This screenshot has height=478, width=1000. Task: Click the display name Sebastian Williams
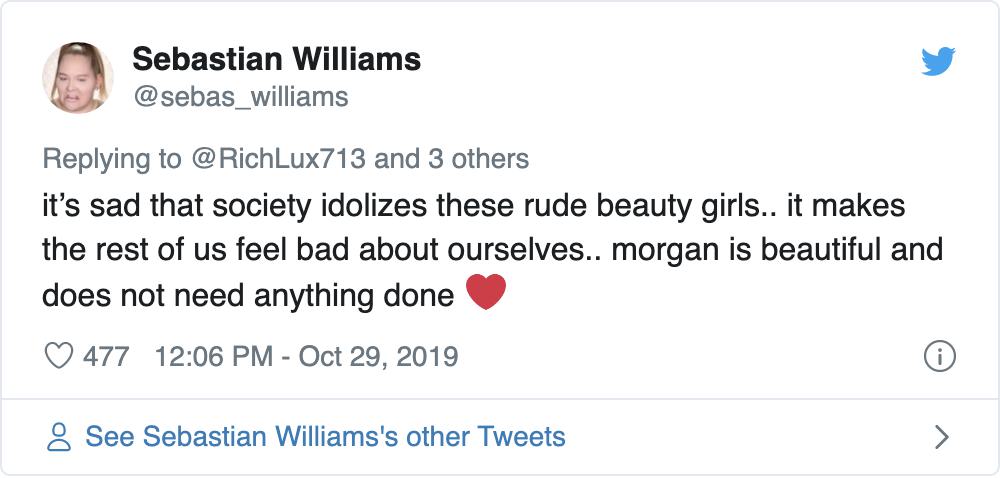[276, 59]
